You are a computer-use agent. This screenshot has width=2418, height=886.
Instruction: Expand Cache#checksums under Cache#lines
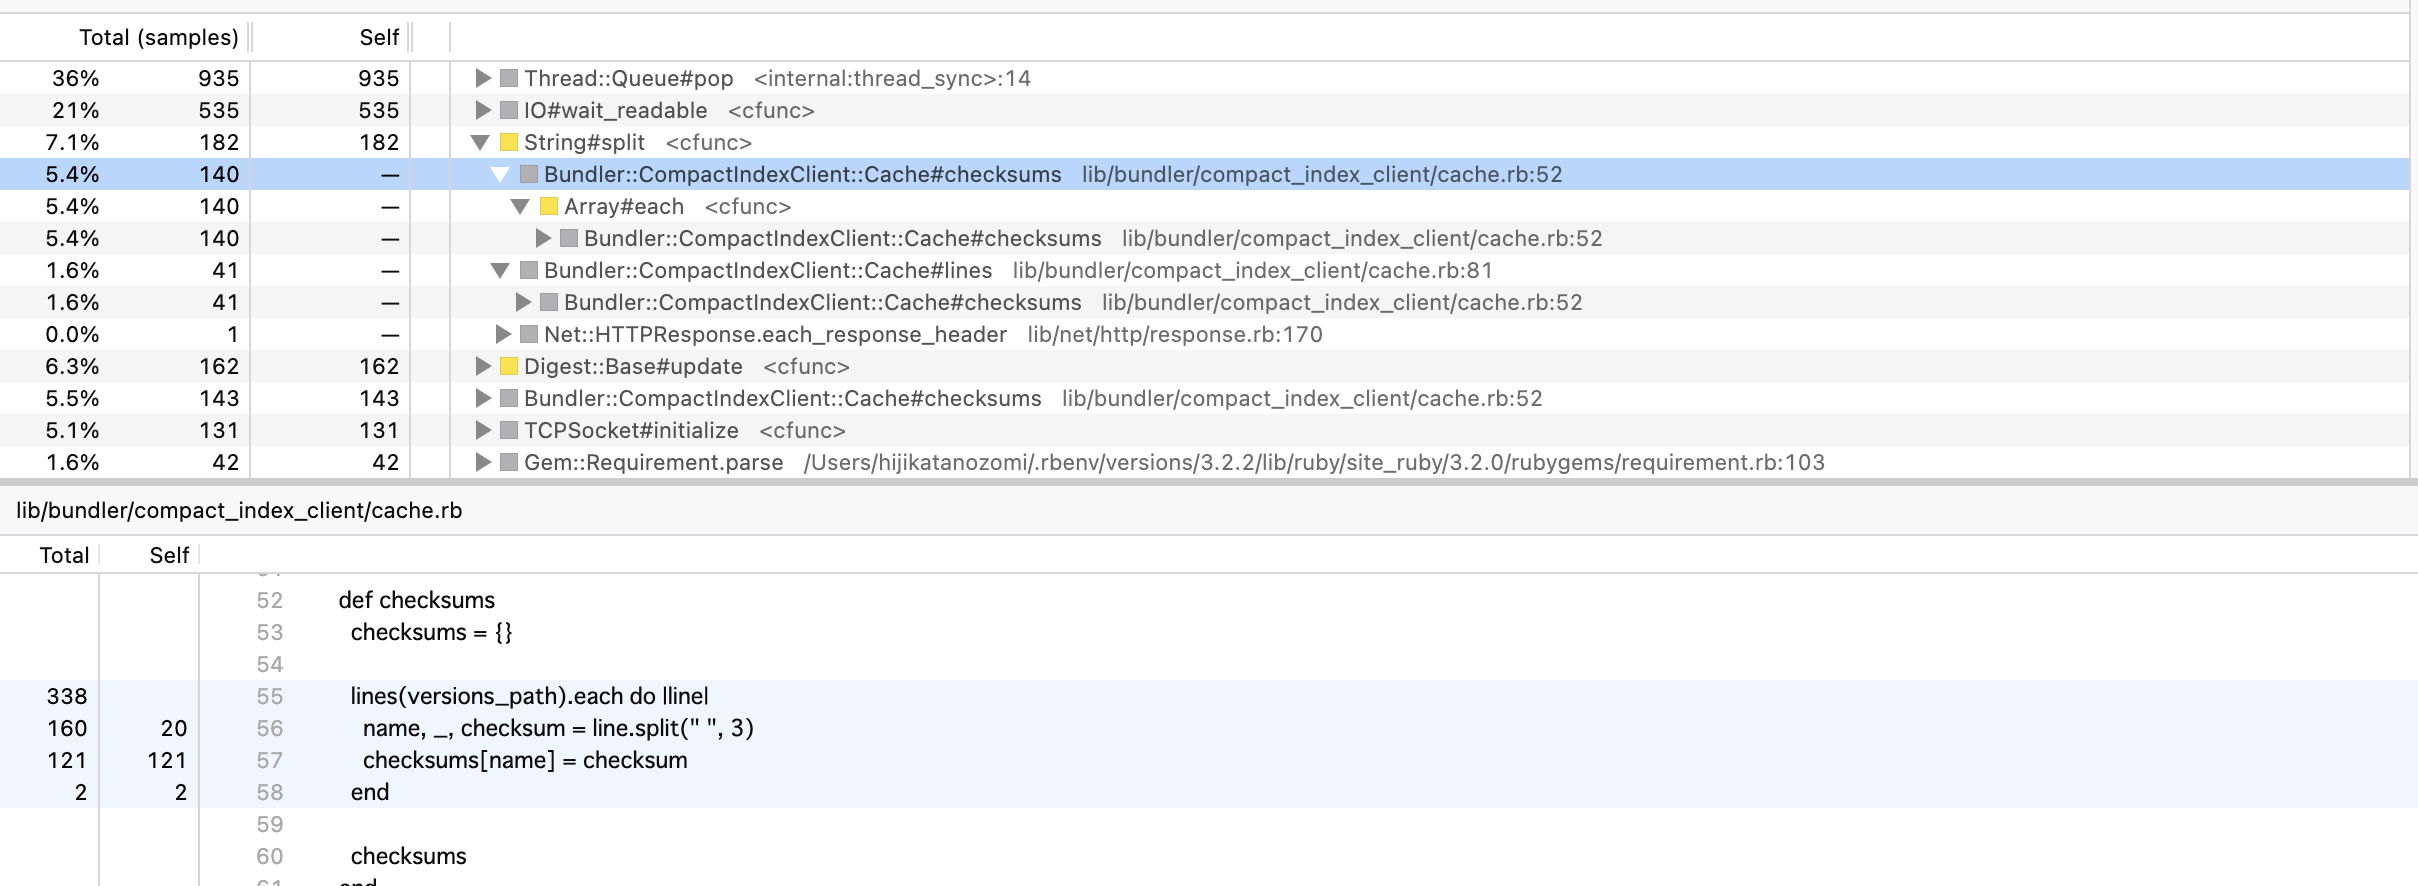coord(523,302)
